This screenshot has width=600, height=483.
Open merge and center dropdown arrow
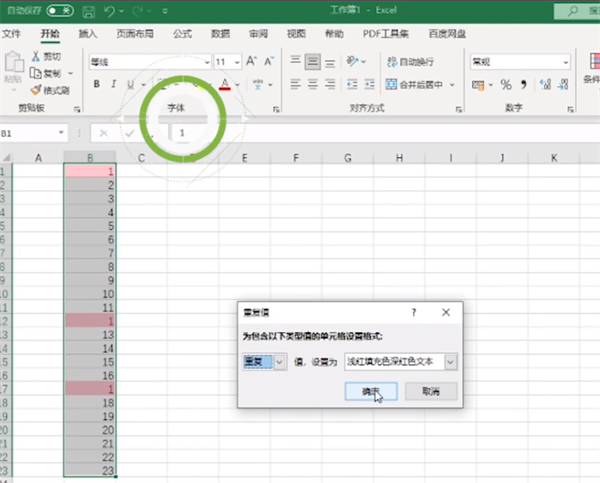452,85
